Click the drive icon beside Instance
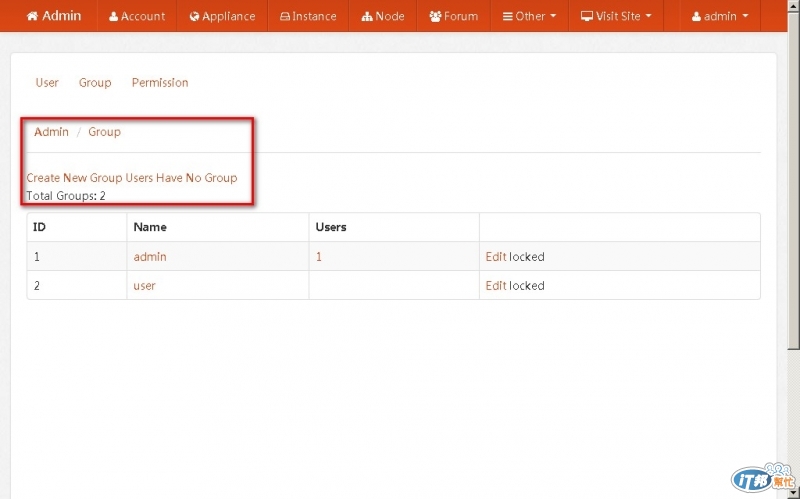The height and width of the screenshot is (499, 800). click(x=285, y=16)
